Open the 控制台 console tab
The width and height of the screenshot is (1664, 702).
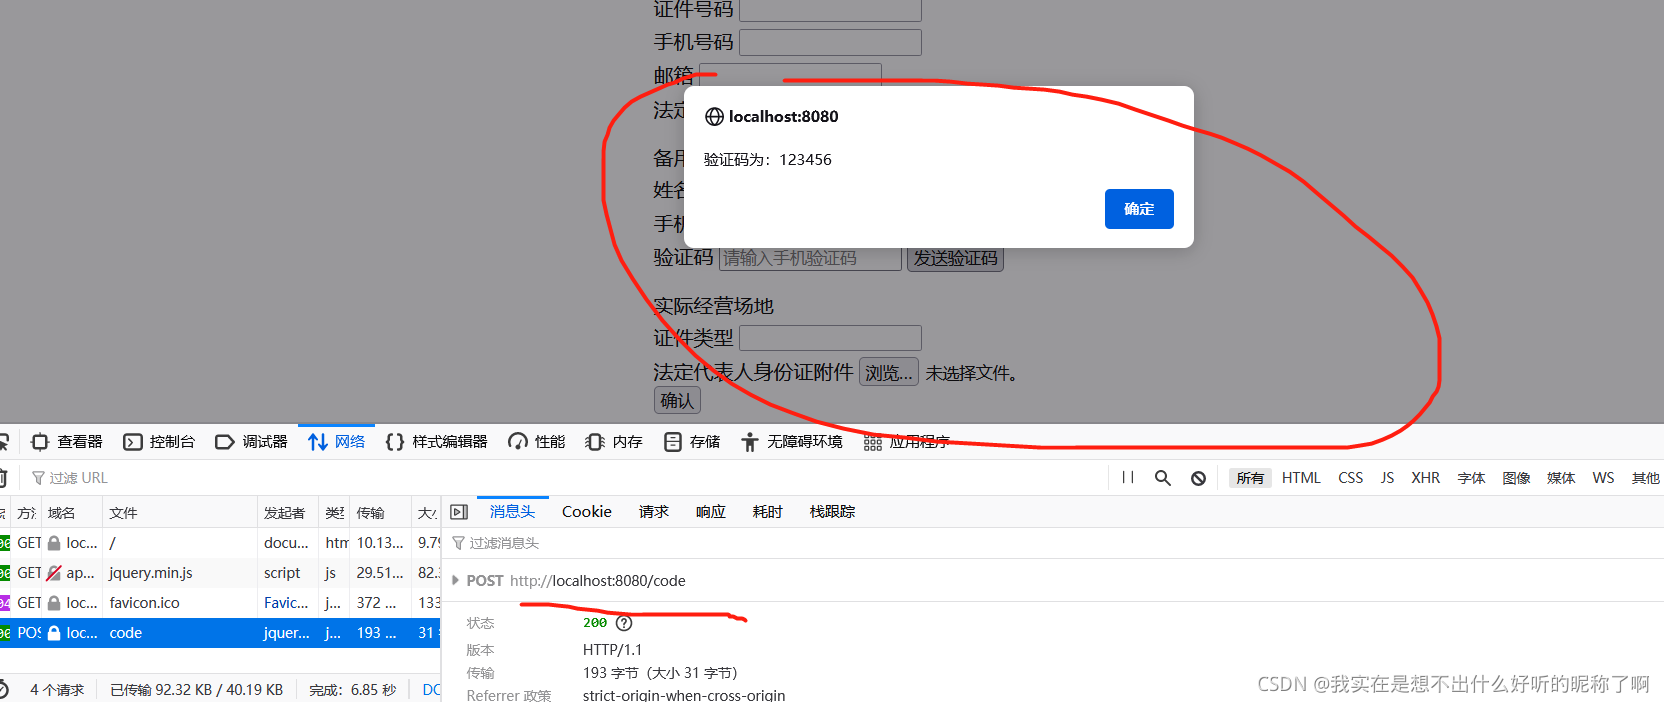coord(159,442)
